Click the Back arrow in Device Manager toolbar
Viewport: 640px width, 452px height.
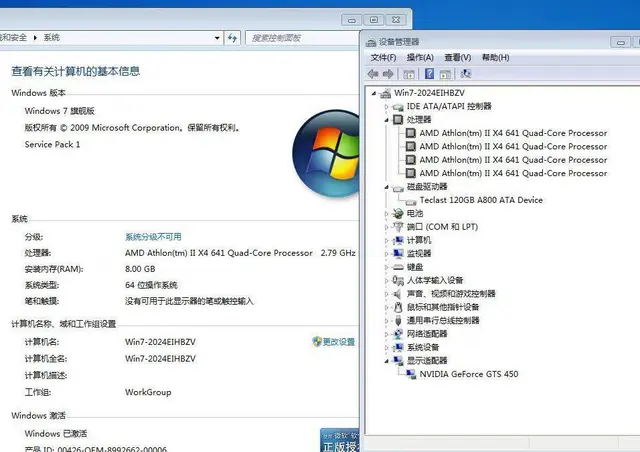373,74
